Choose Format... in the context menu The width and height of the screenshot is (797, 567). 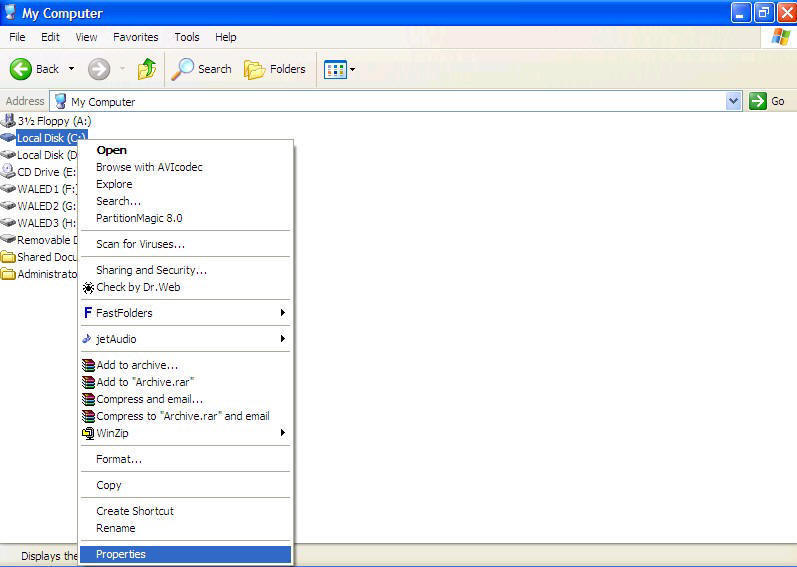(186, 459)
